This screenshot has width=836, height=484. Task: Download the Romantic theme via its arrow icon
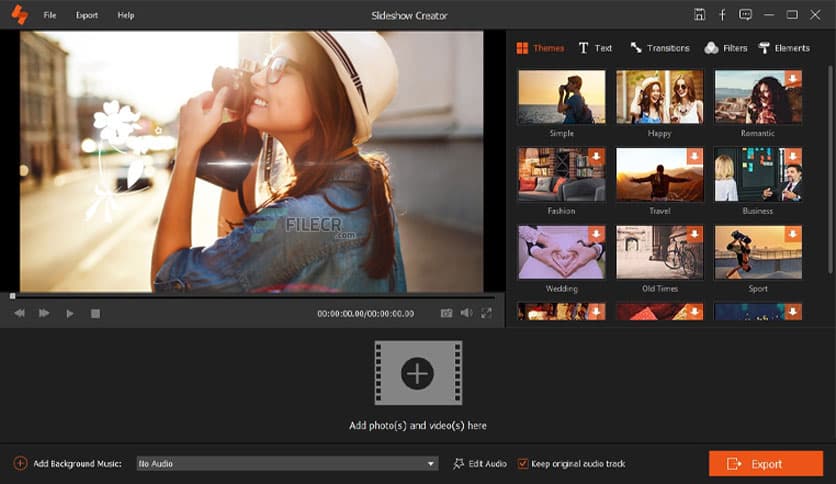click(793, 79)
